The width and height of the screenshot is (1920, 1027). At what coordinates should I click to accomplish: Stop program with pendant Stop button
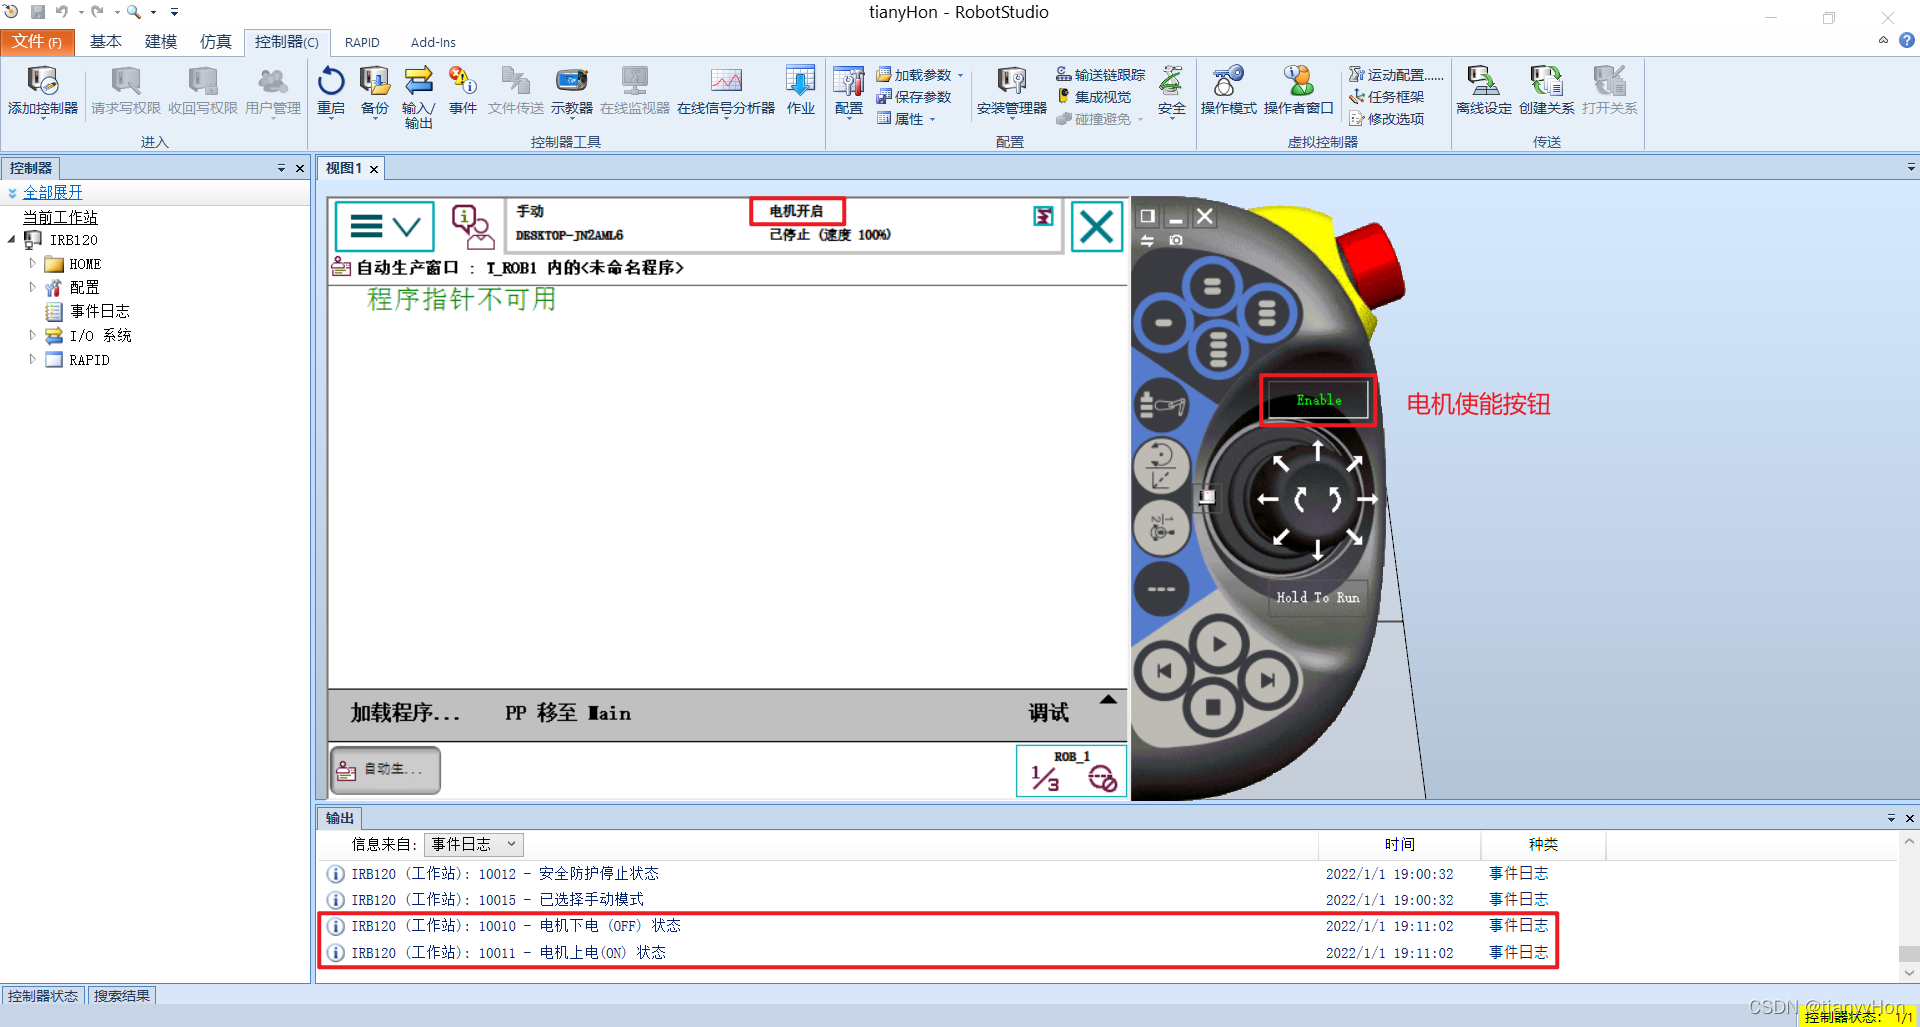coord(1213,707)
